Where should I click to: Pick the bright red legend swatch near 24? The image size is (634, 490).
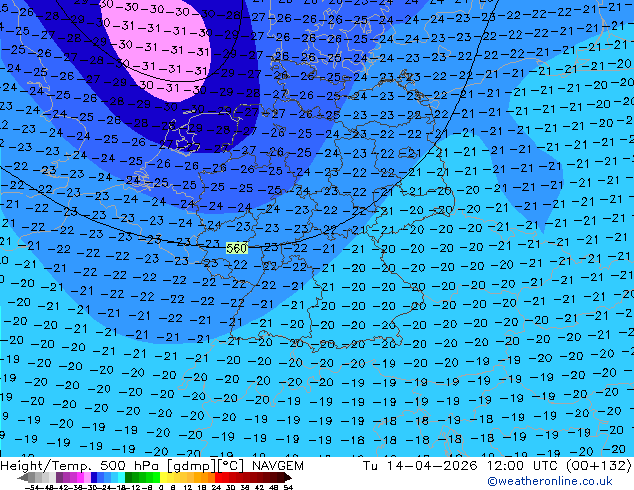218,477
